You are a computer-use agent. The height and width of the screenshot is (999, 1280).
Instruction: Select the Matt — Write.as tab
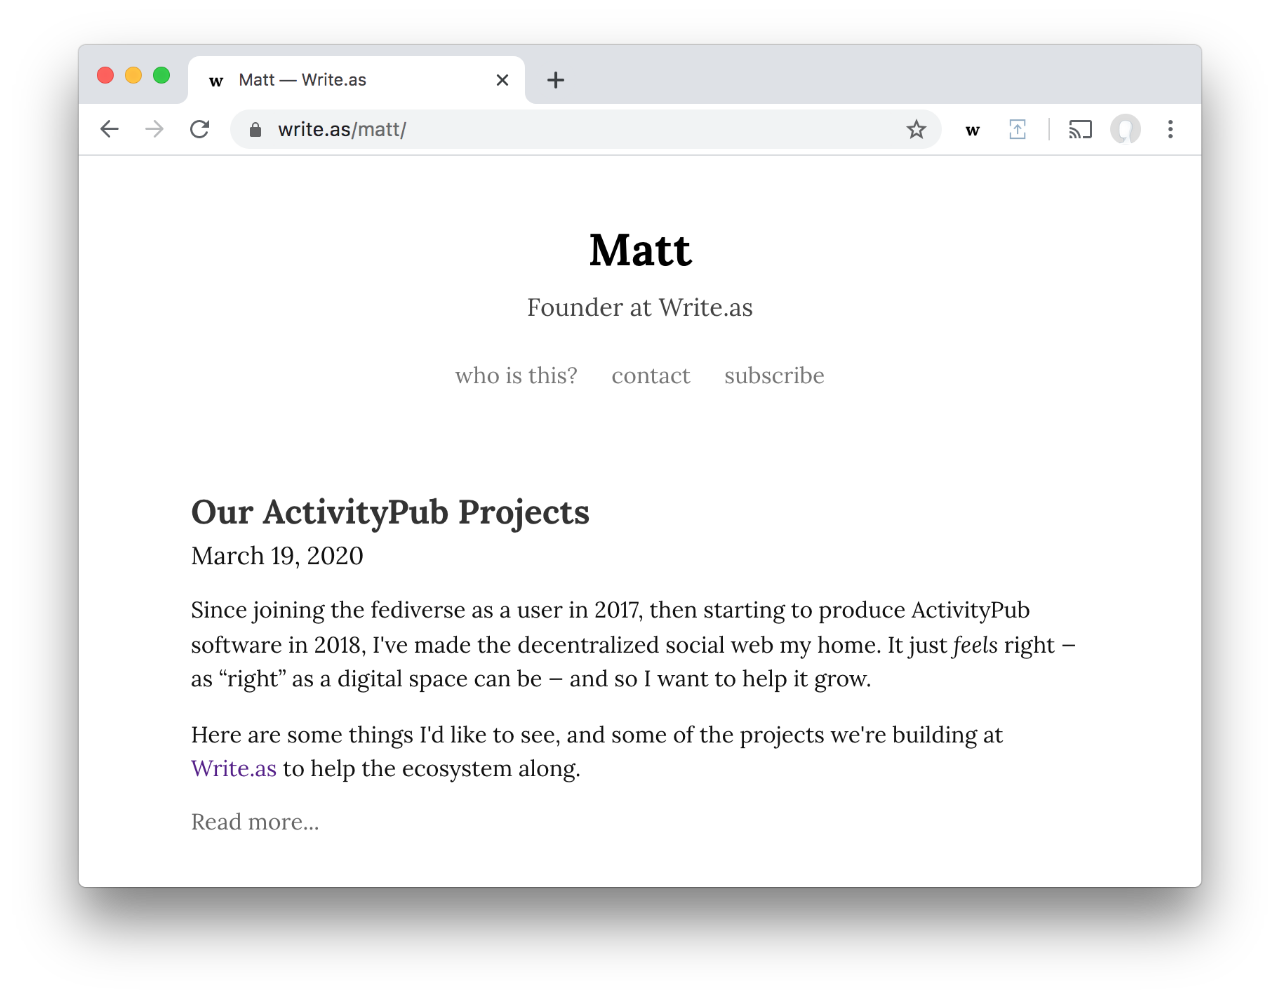[x=356, y=80]
